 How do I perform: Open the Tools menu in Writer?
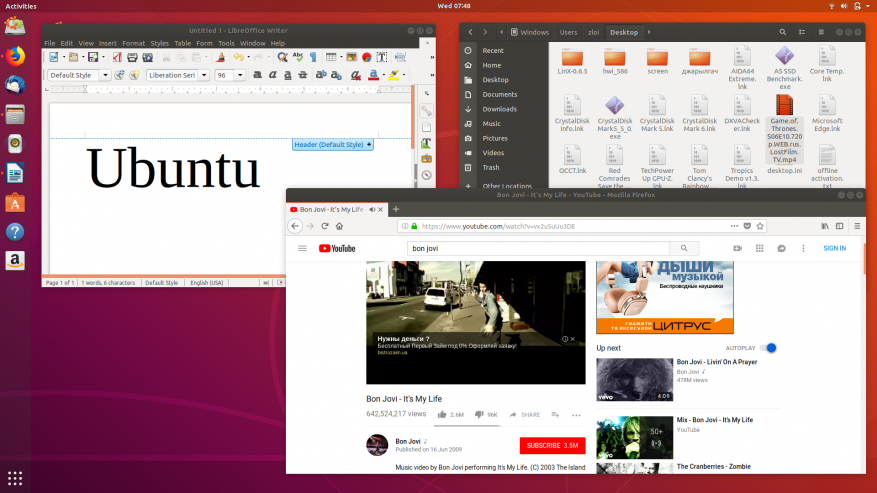226,43
